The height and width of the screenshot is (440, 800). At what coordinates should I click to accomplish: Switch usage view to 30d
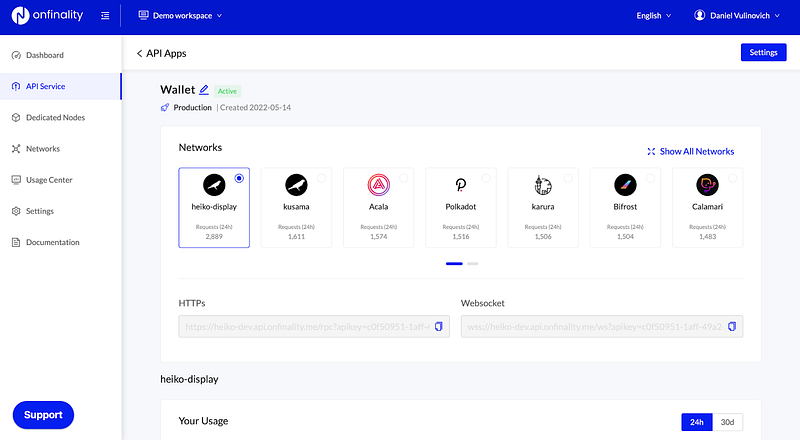[x=727, y=422]
